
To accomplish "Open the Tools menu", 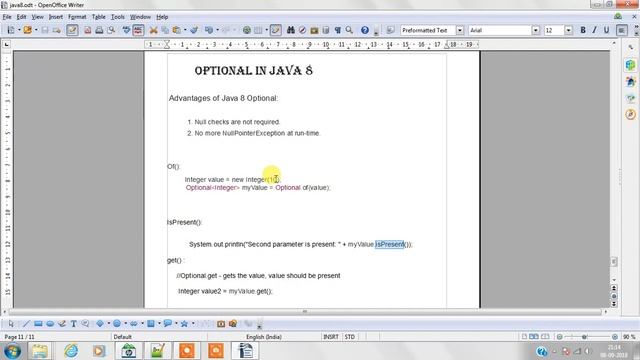I will pyautogui.click(x=118, y=17).
